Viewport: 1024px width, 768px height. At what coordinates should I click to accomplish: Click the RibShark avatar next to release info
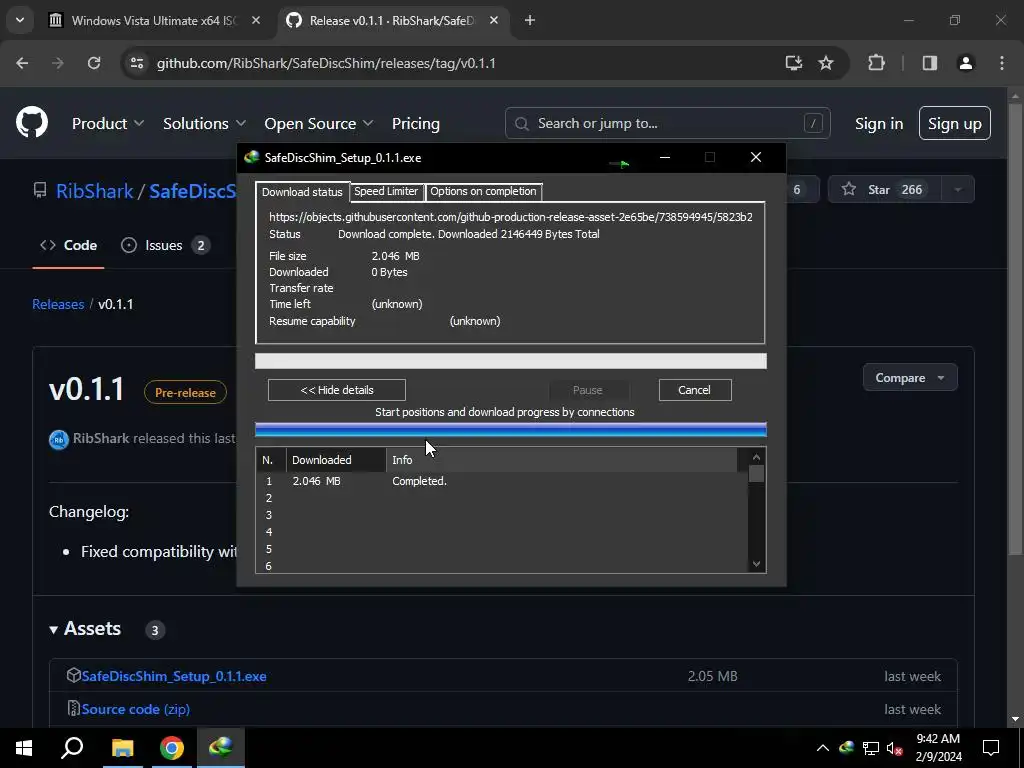click(59, 440)
